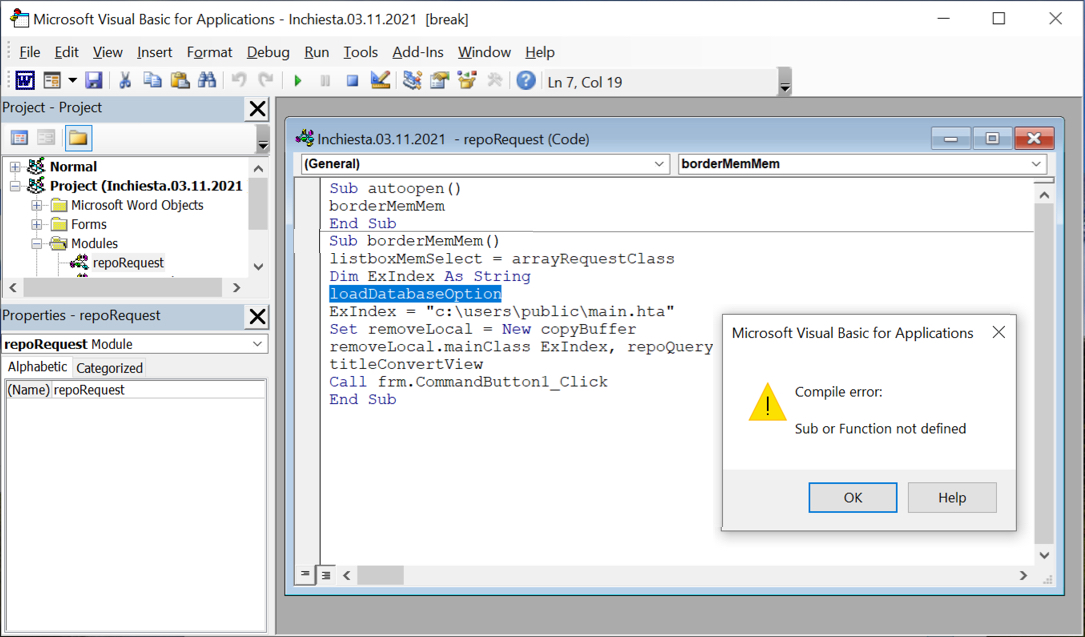Image resolution: width=1085 pixels, height=637 pixels.
Task: Expand the Normal project node
Action: pyautogui.click(x=15, y=167)
